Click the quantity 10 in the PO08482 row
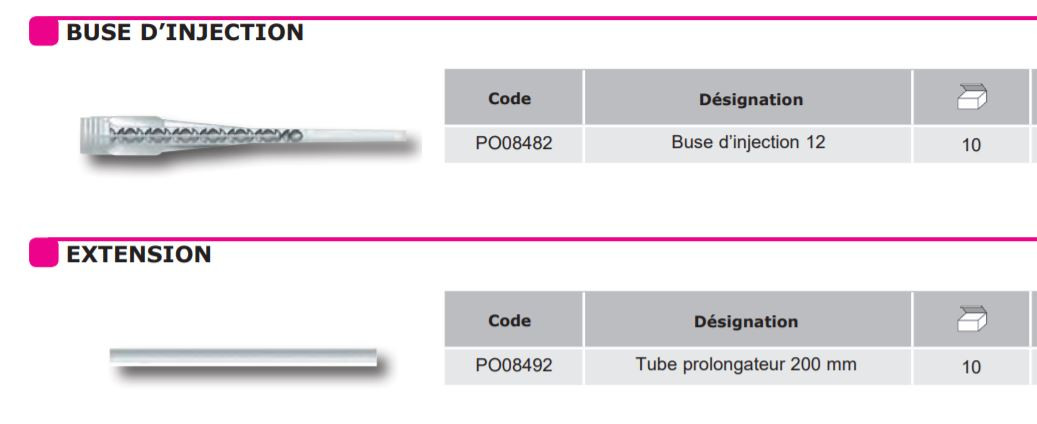1037x424 pixels. tap(971, 145)
